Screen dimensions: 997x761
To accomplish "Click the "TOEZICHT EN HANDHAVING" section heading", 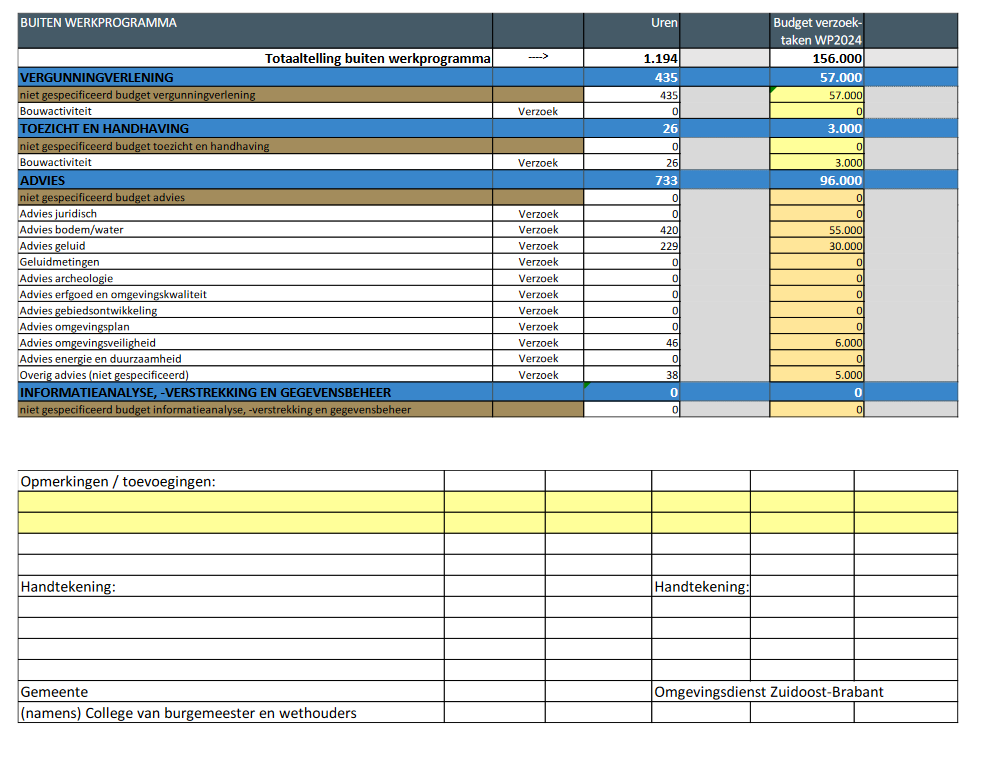I will click(x=104, y=128).
